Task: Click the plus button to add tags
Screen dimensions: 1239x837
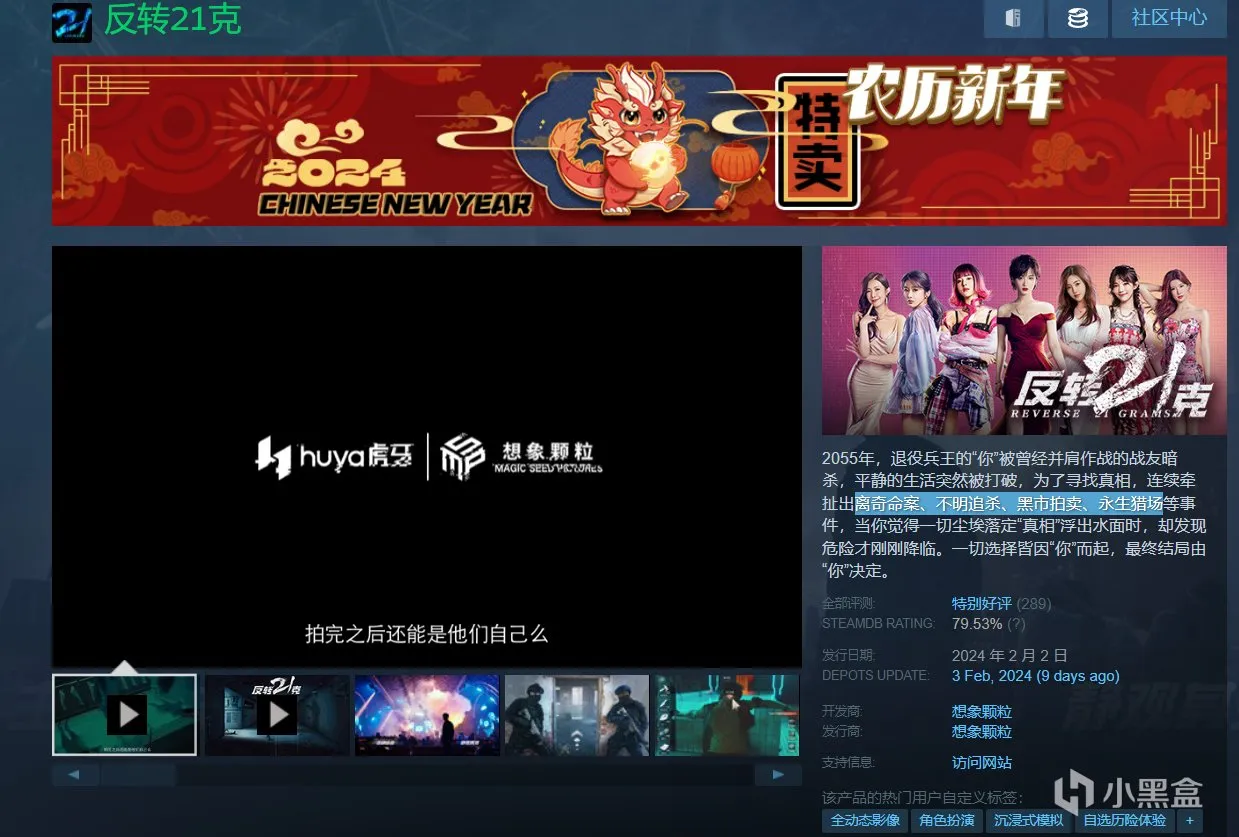Action: coord(1189,820)
